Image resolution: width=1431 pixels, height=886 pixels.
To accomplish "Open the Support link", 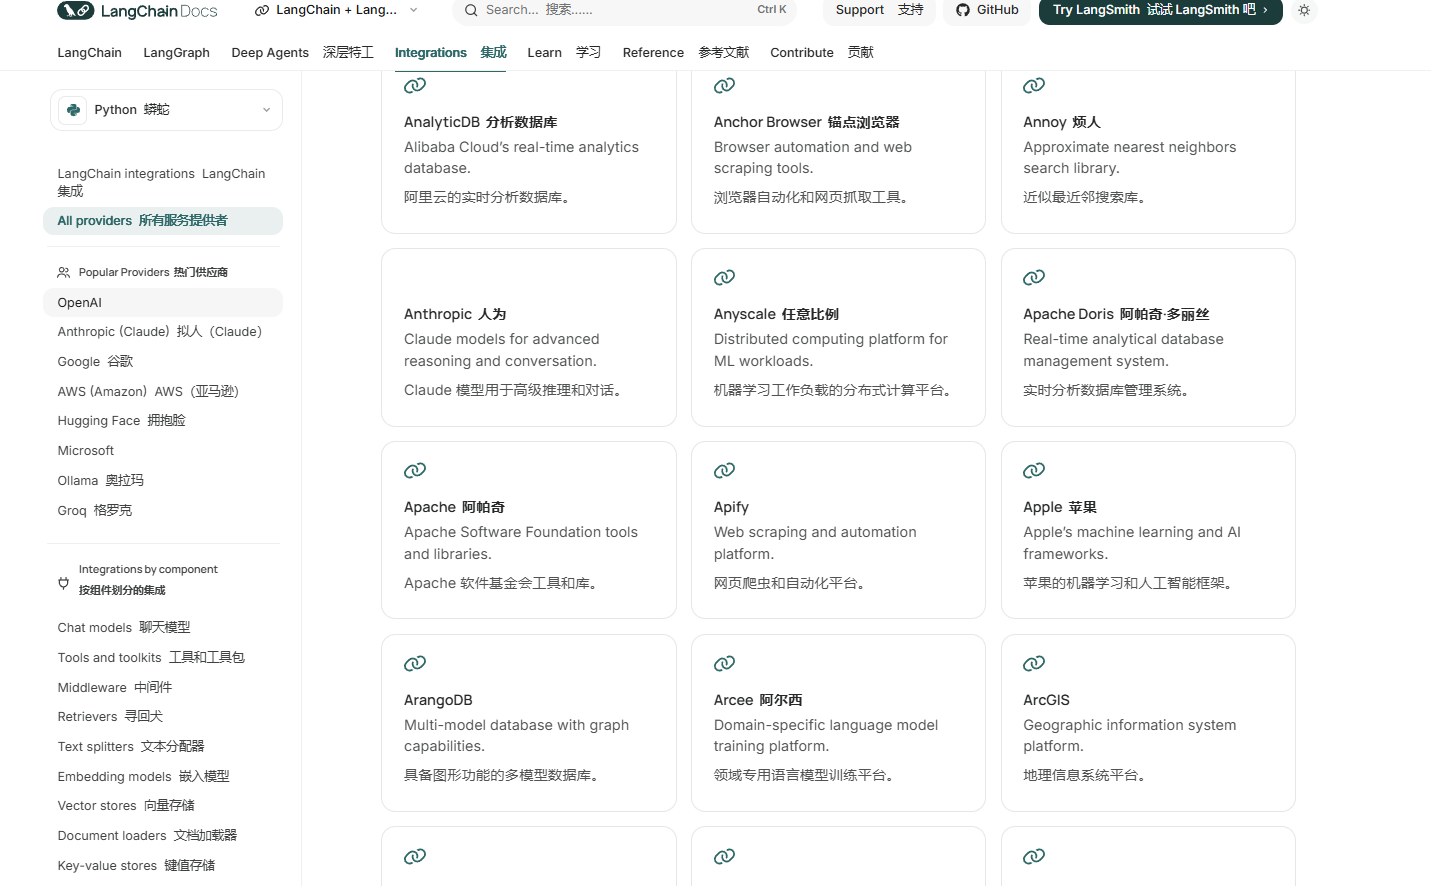I will click(x=859, y=9).
